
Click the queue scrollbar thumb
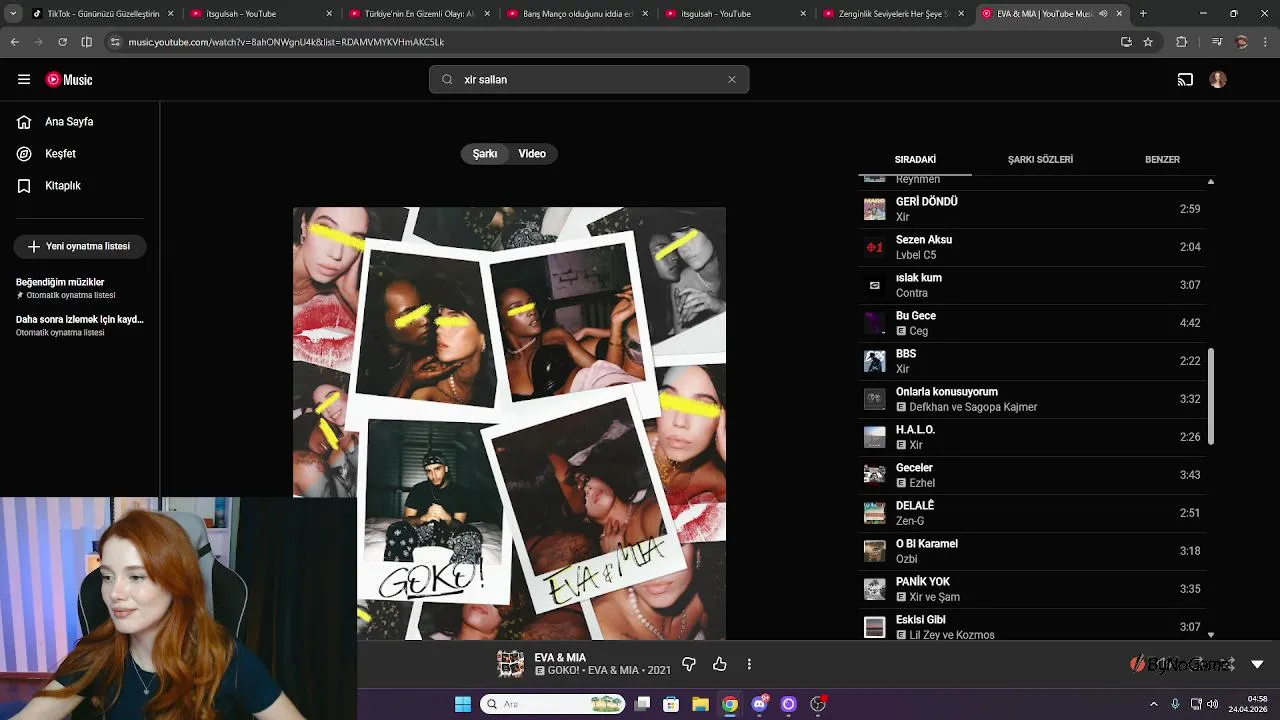coord(1211,397)
